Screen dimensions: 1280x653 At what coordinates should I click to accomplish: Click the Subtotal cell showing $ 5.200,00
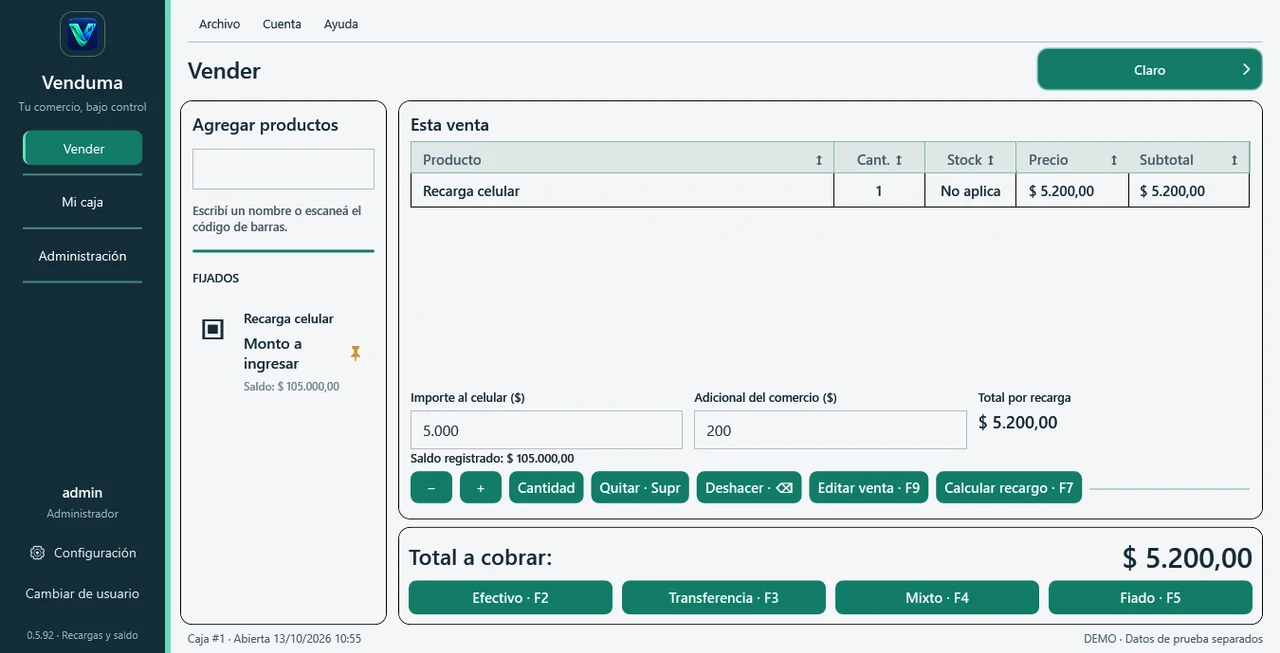point(1189,191)
